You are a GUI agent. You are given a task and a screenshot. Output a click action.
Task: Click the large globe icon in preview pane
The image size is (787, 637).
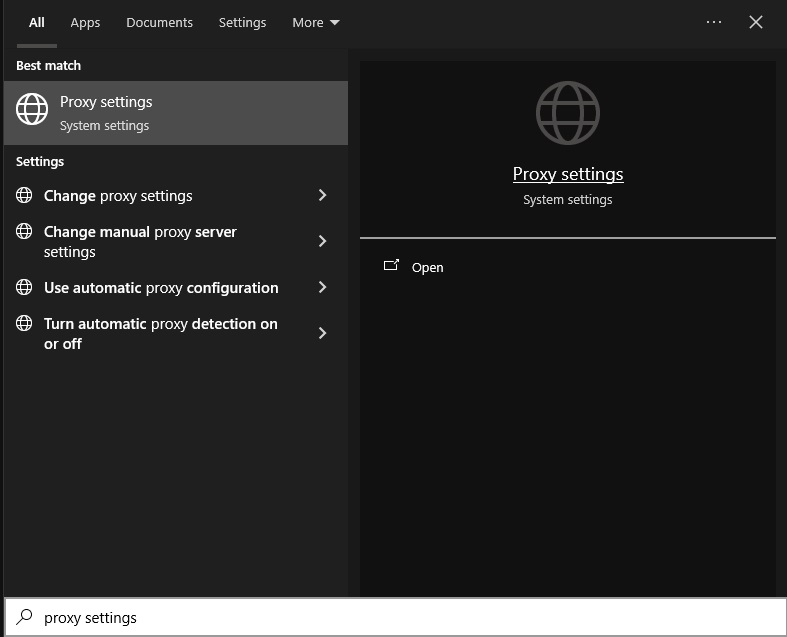(568, 113)
